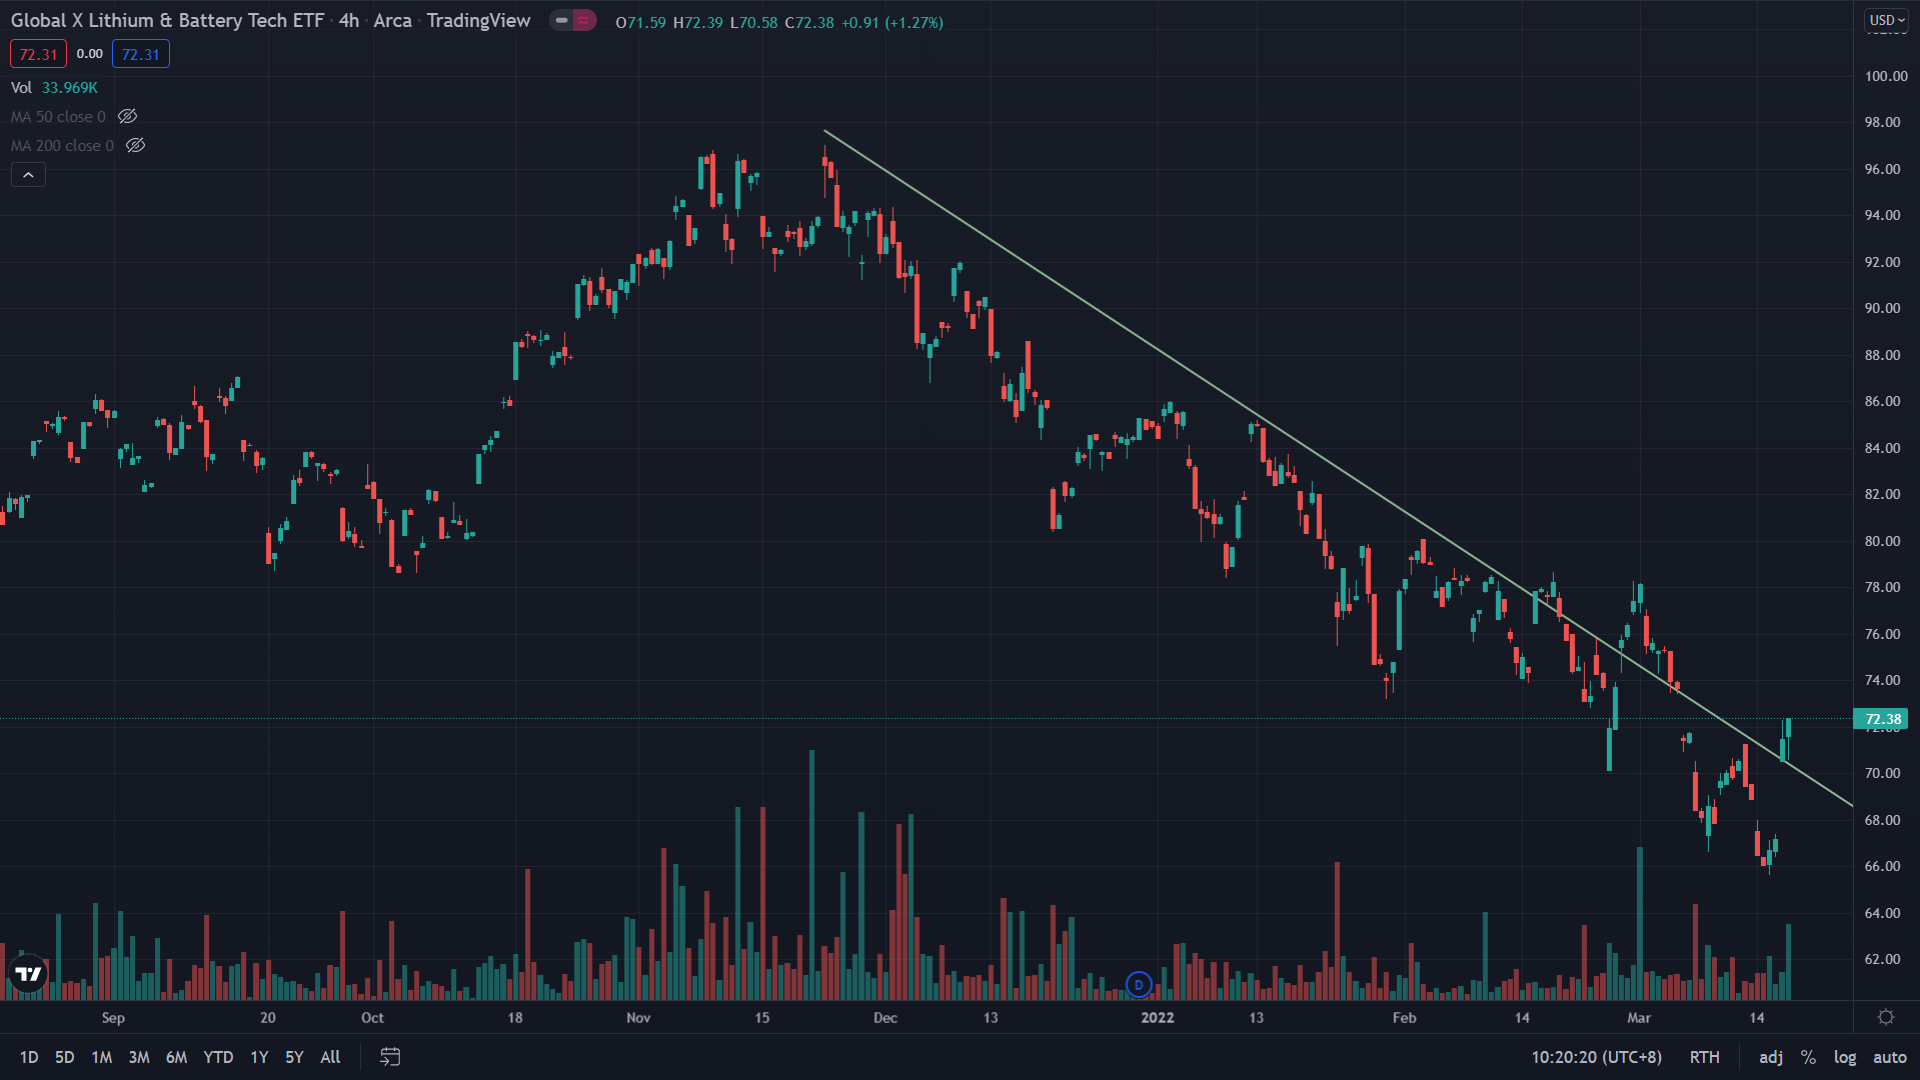Select the 3M time range

pos(139,1057)
